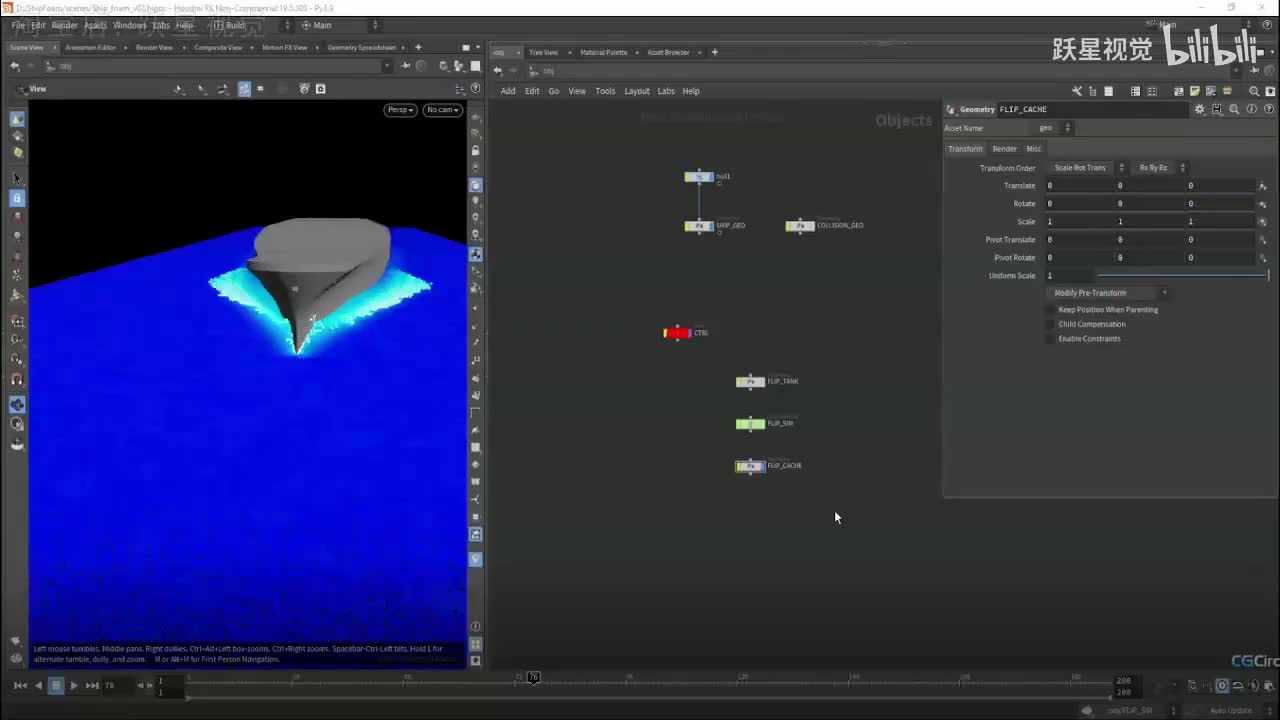Screen dimensions: 1280x720
Task: Switch to the Animation Editor tab
Action: pyautogui.click(x=91, y=47)
